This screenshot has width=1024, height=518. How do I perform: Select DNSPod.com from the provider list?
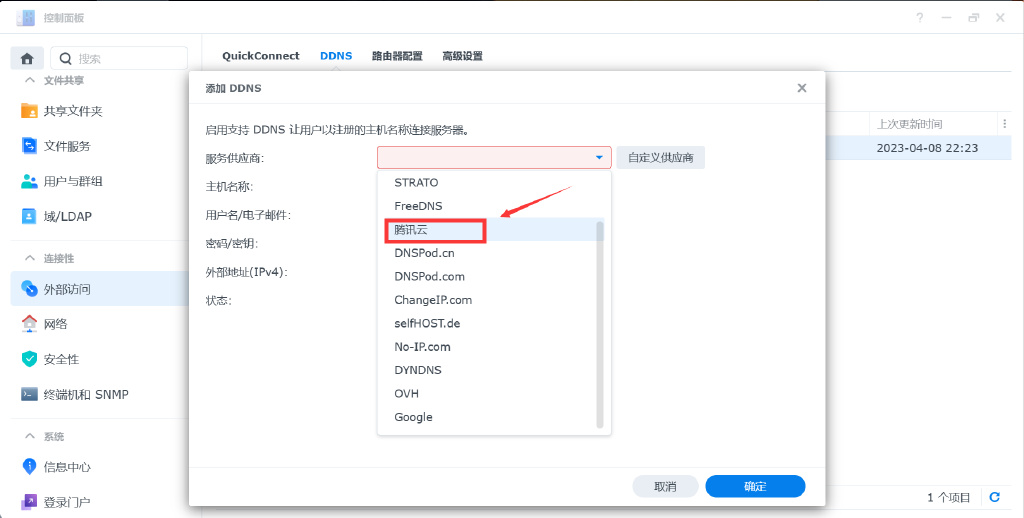(x=490, y=276)
